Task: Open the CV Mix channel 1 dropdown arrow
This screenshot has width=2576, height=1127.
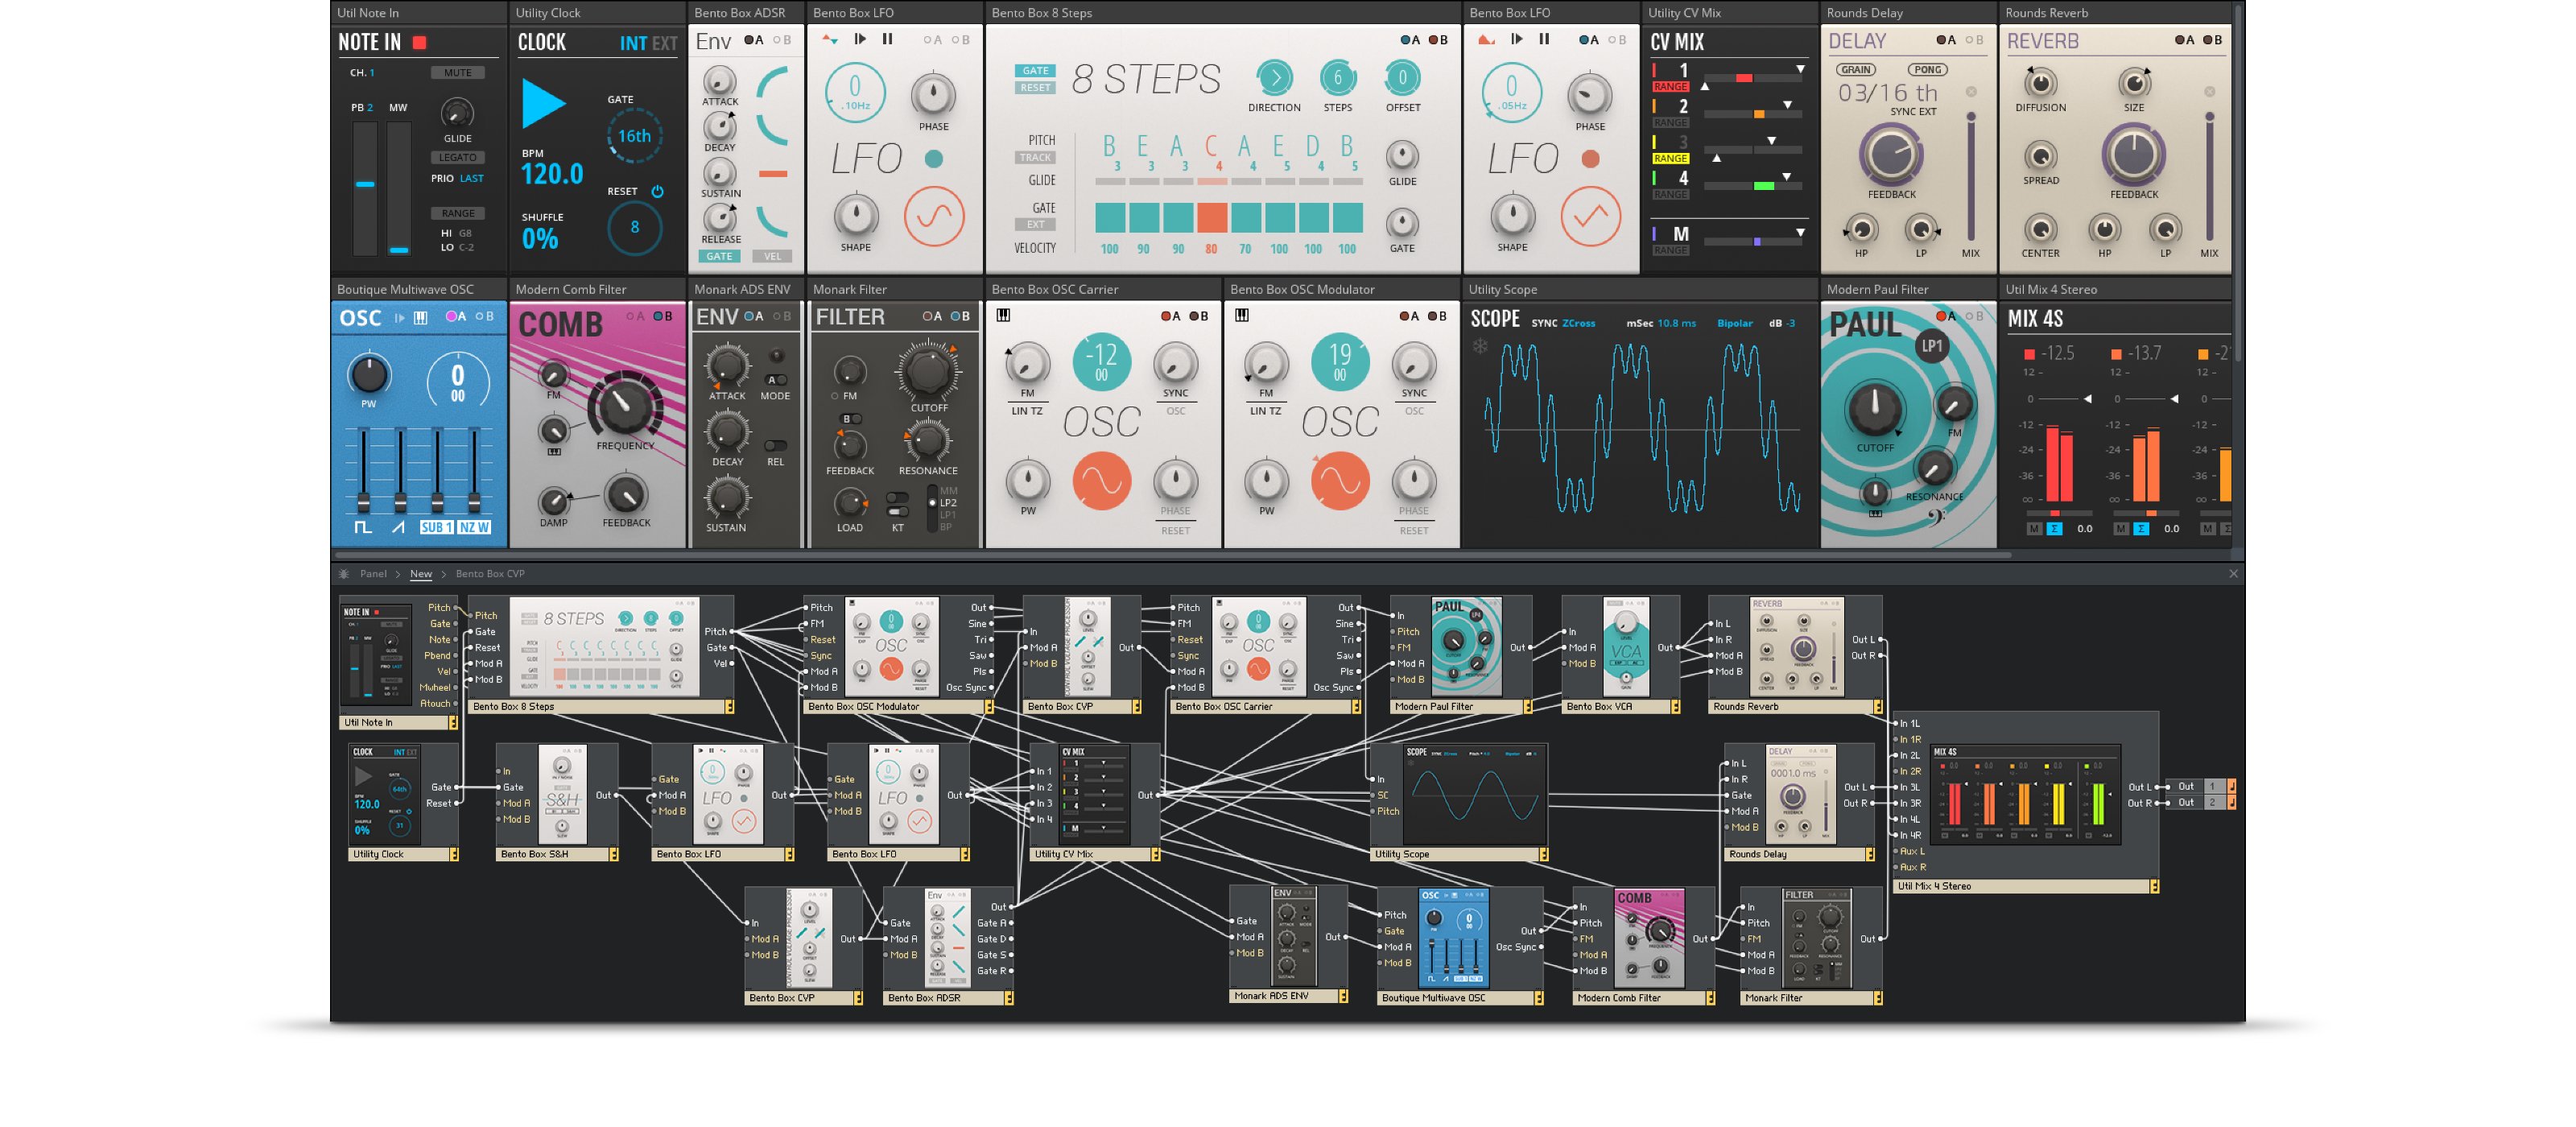Action: click(x=1800, y=69)
